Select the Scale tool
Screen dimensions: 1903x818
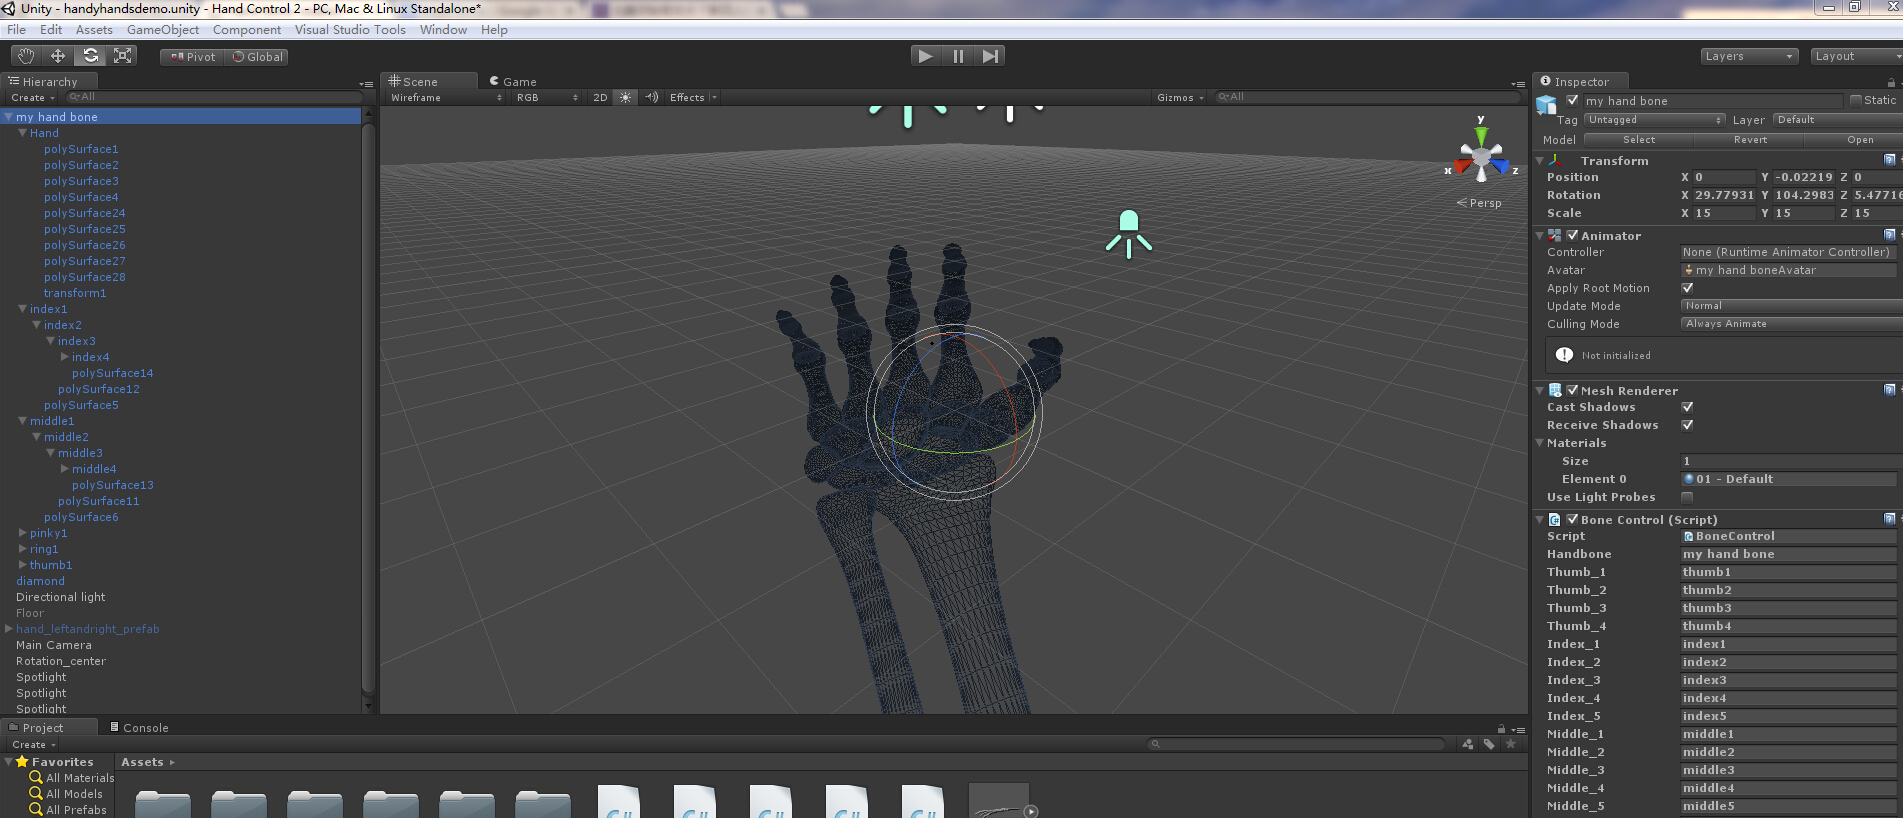(x=123, y=56)
